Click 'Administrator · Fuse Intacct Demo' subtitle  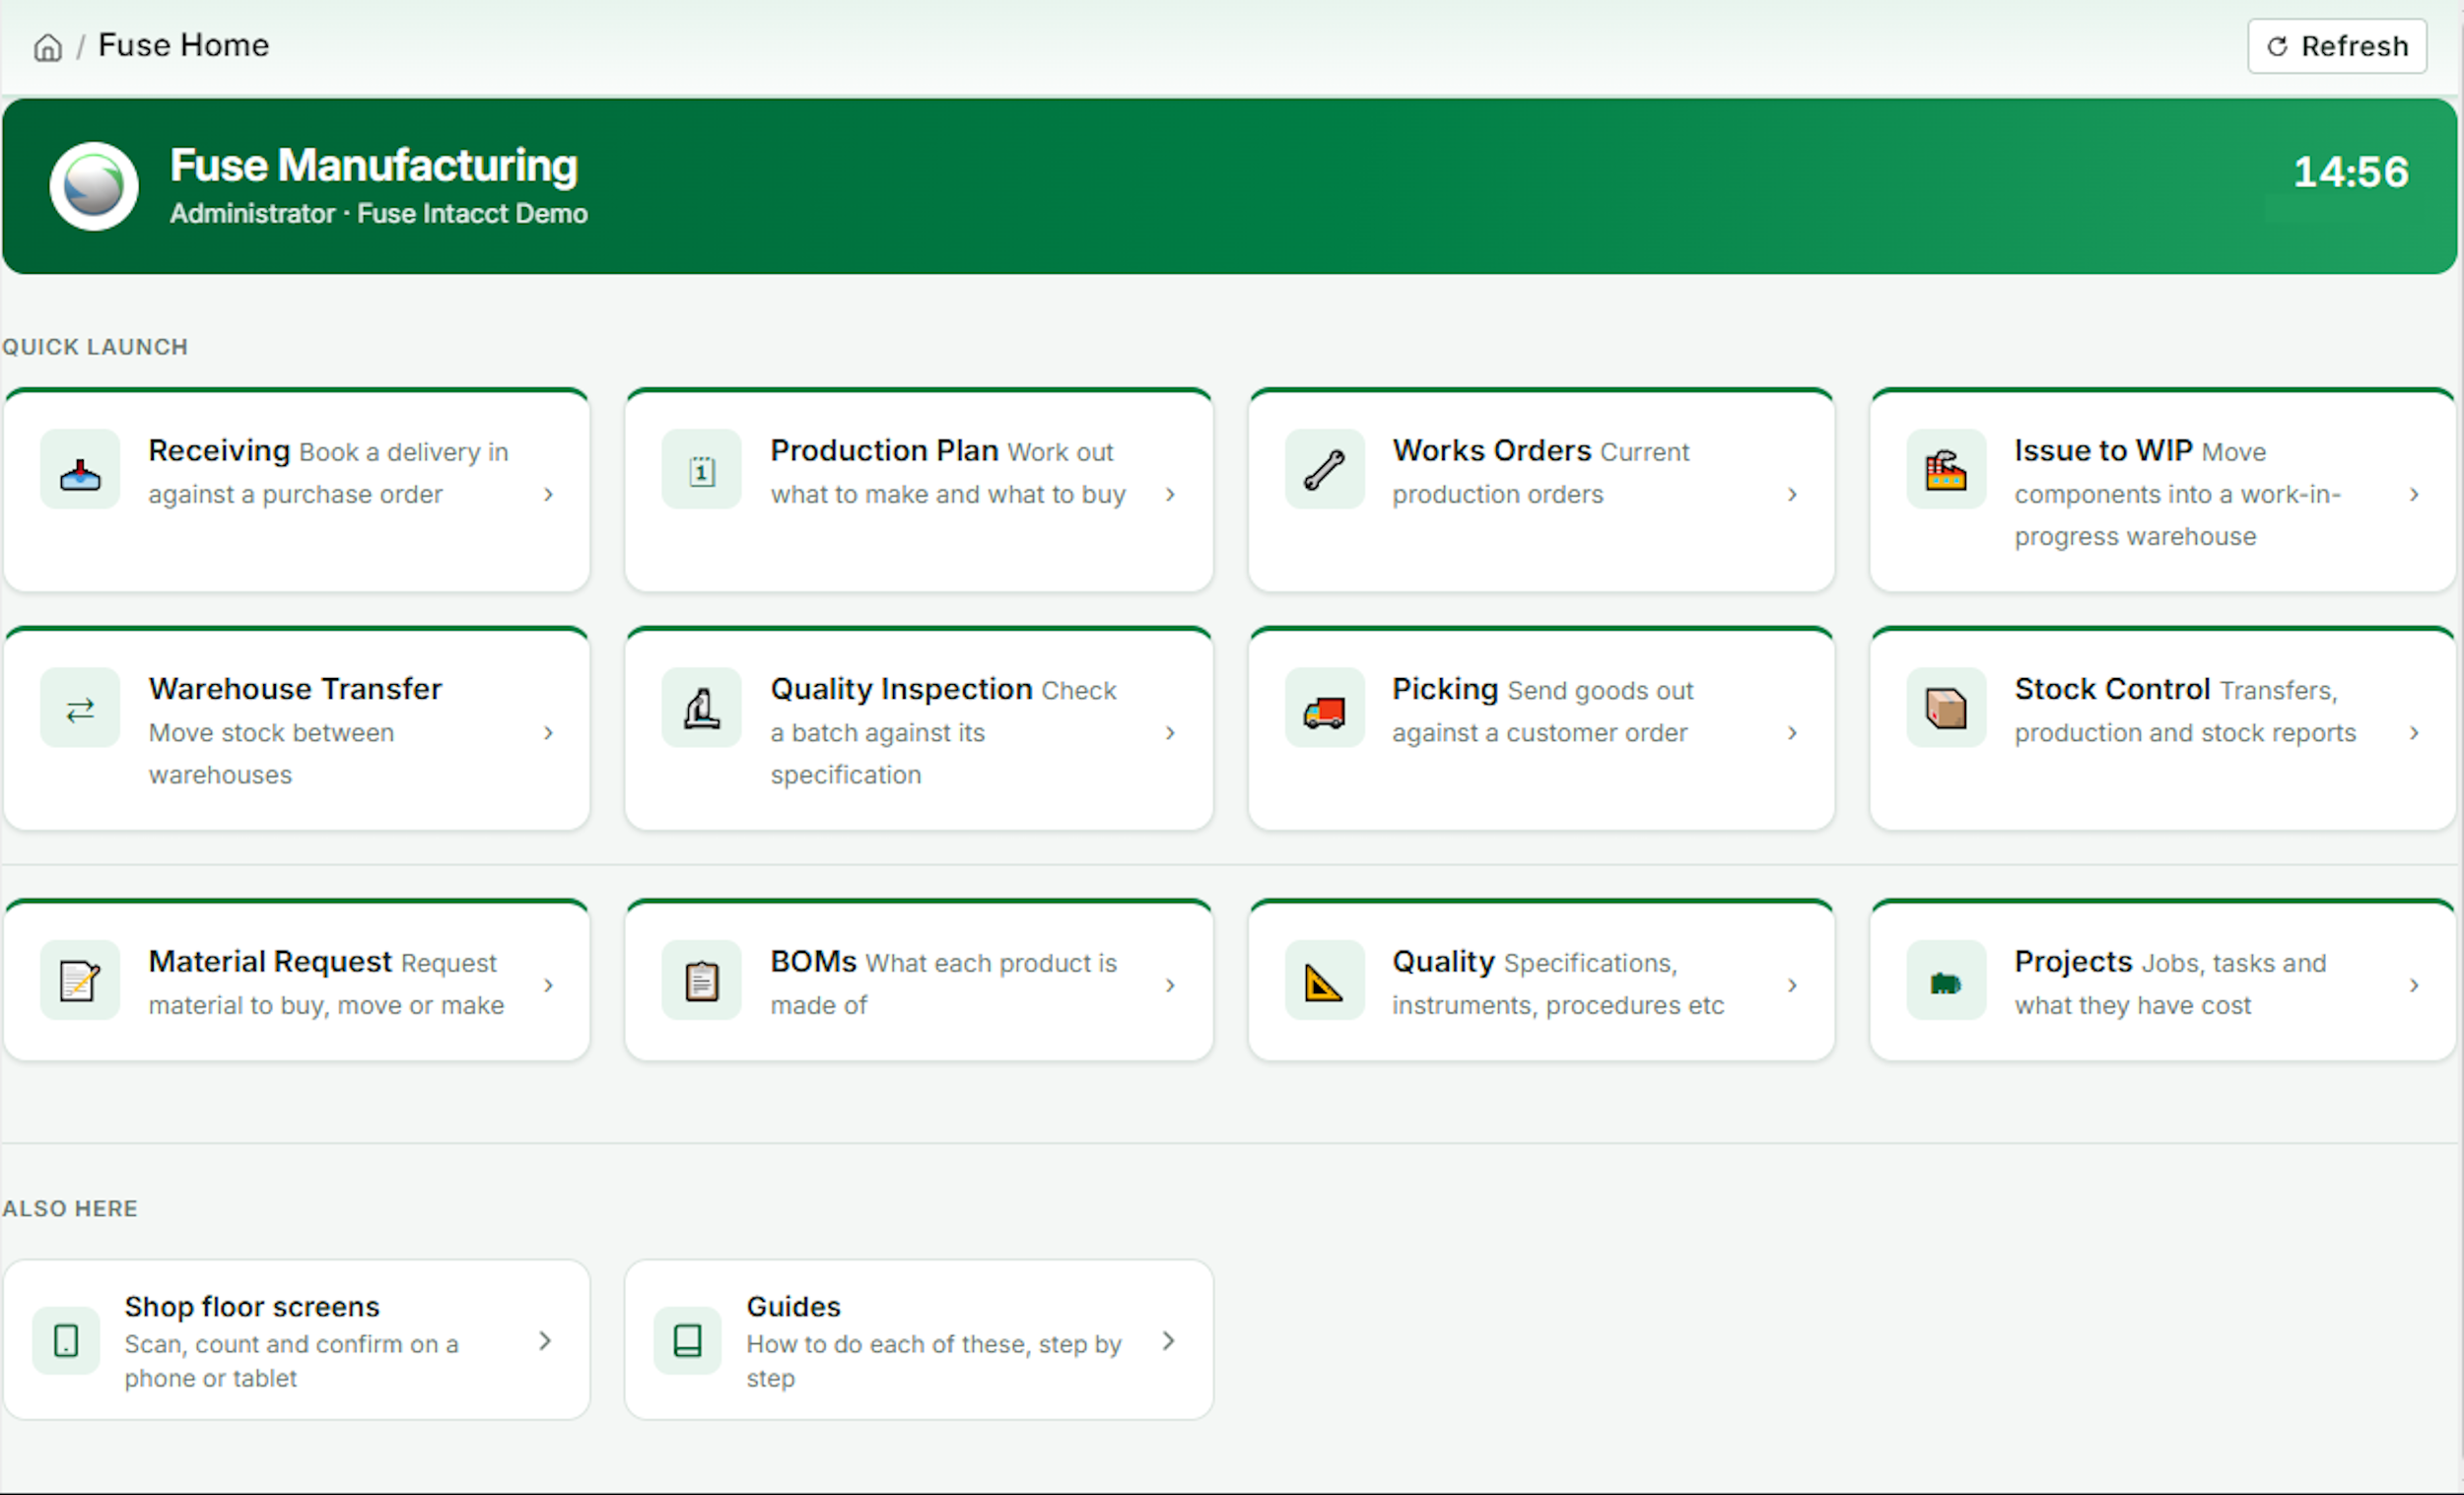pos(379,214)
